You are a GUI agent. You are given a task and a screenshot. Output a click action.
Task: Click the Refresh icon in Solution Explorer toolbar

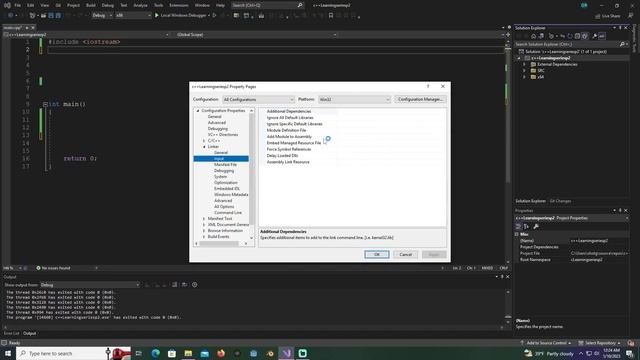[x=570, y=36]
